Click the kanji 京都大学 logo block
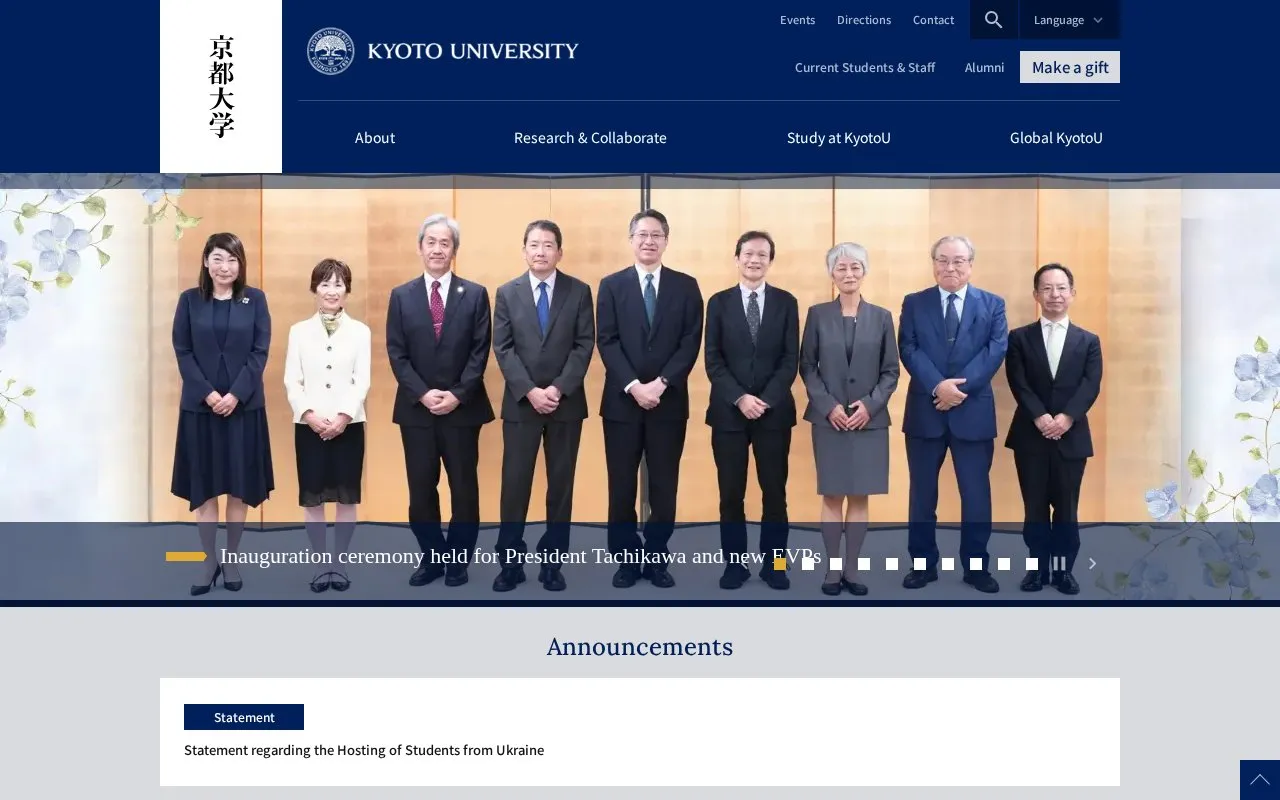Image resolution: width=1280 pixels, height=800 pixels. pos(221,86)
